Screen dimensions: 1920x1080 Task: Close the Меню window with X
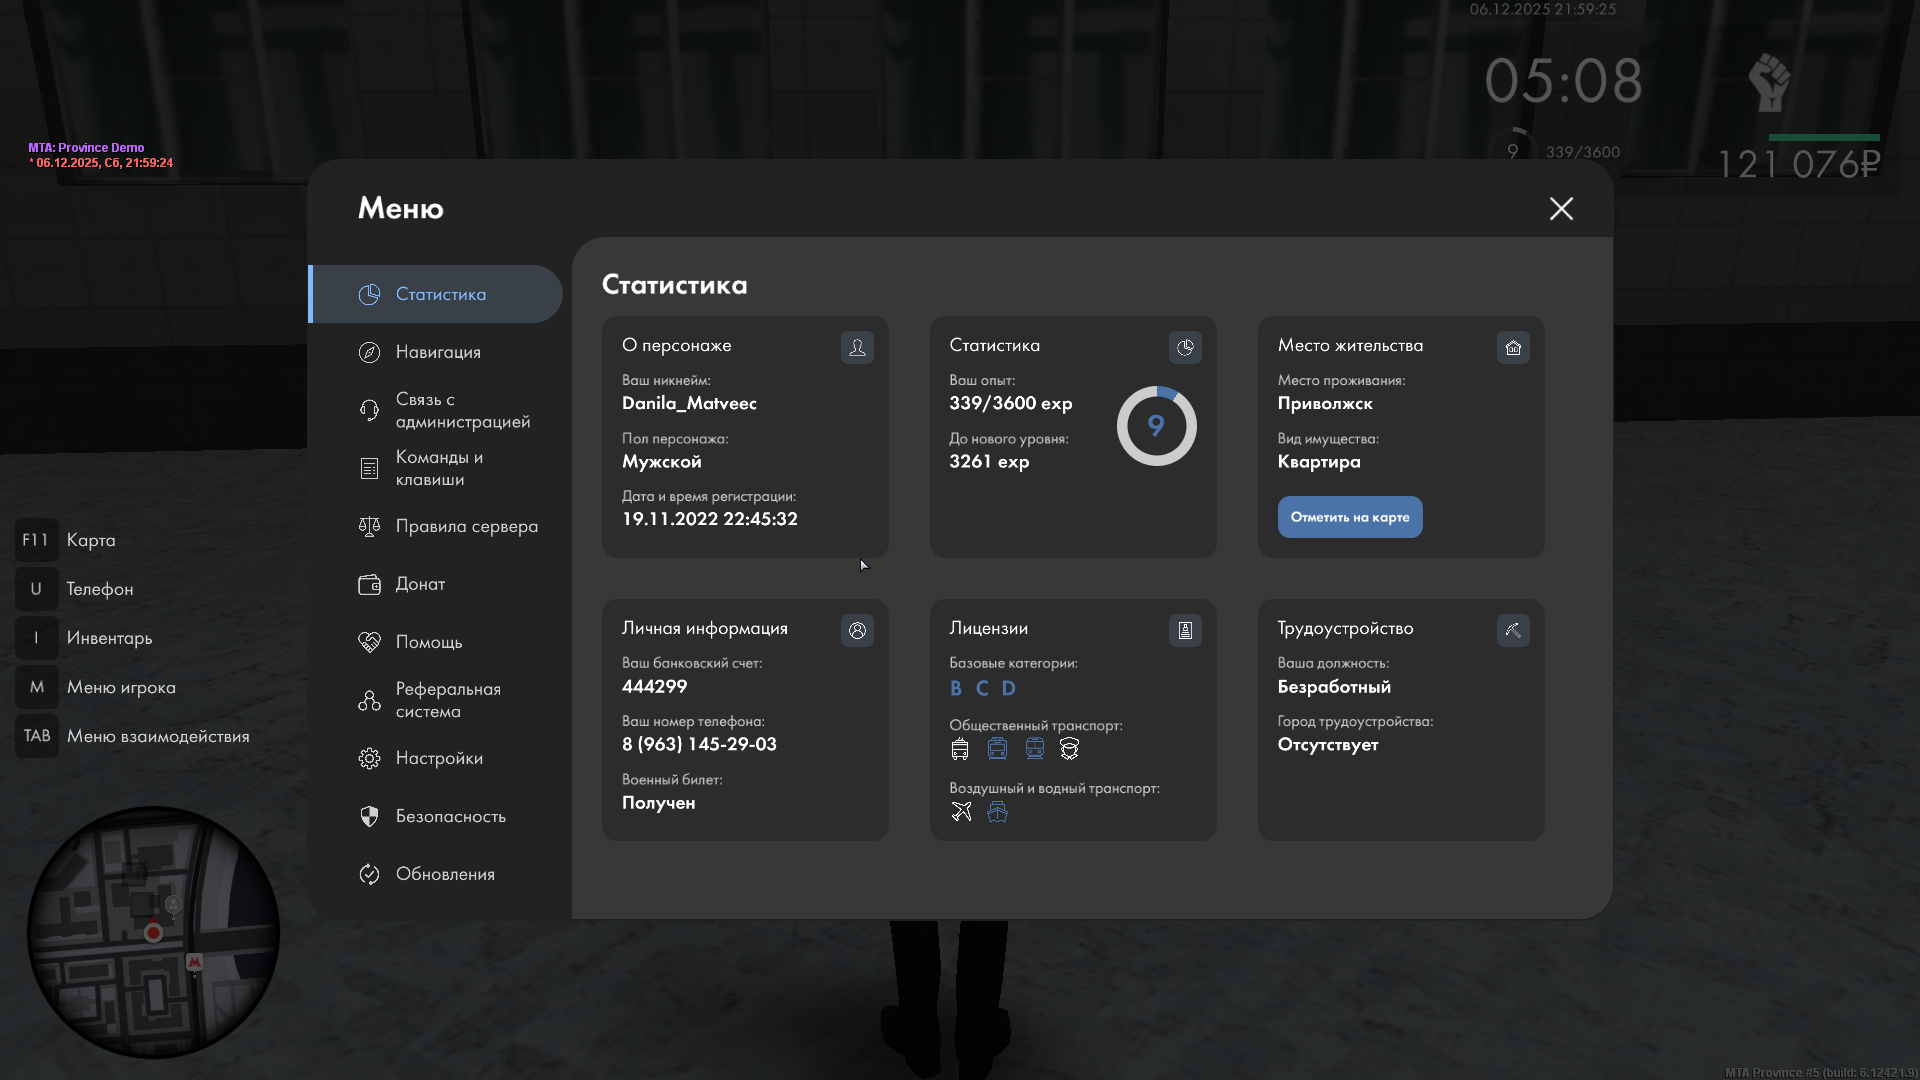[1561, 208]
